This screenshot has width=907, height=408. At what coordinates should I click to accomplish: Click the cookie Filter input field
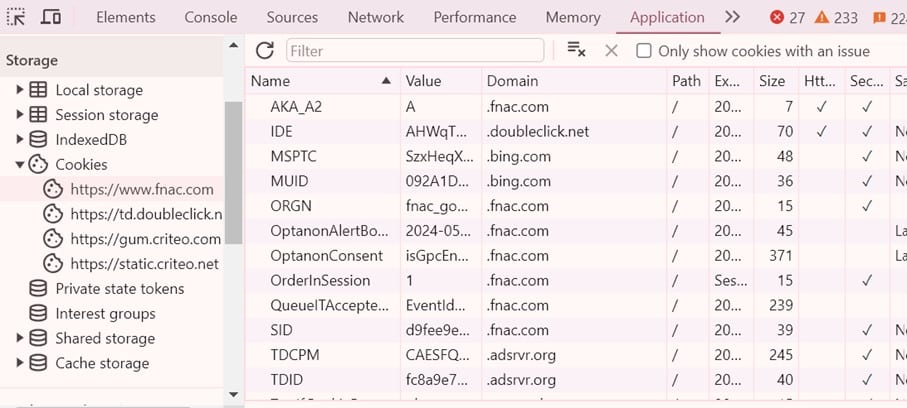point(415,50)
